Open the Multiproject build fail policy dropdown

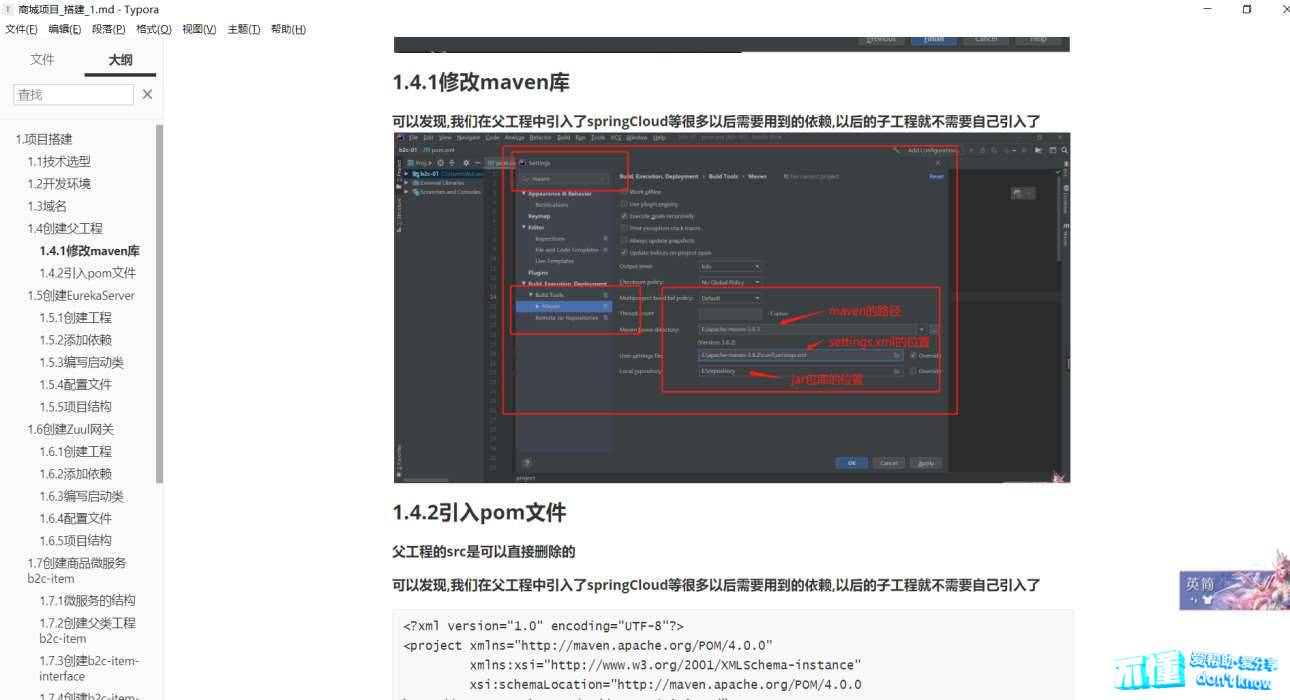pos(730,298)
